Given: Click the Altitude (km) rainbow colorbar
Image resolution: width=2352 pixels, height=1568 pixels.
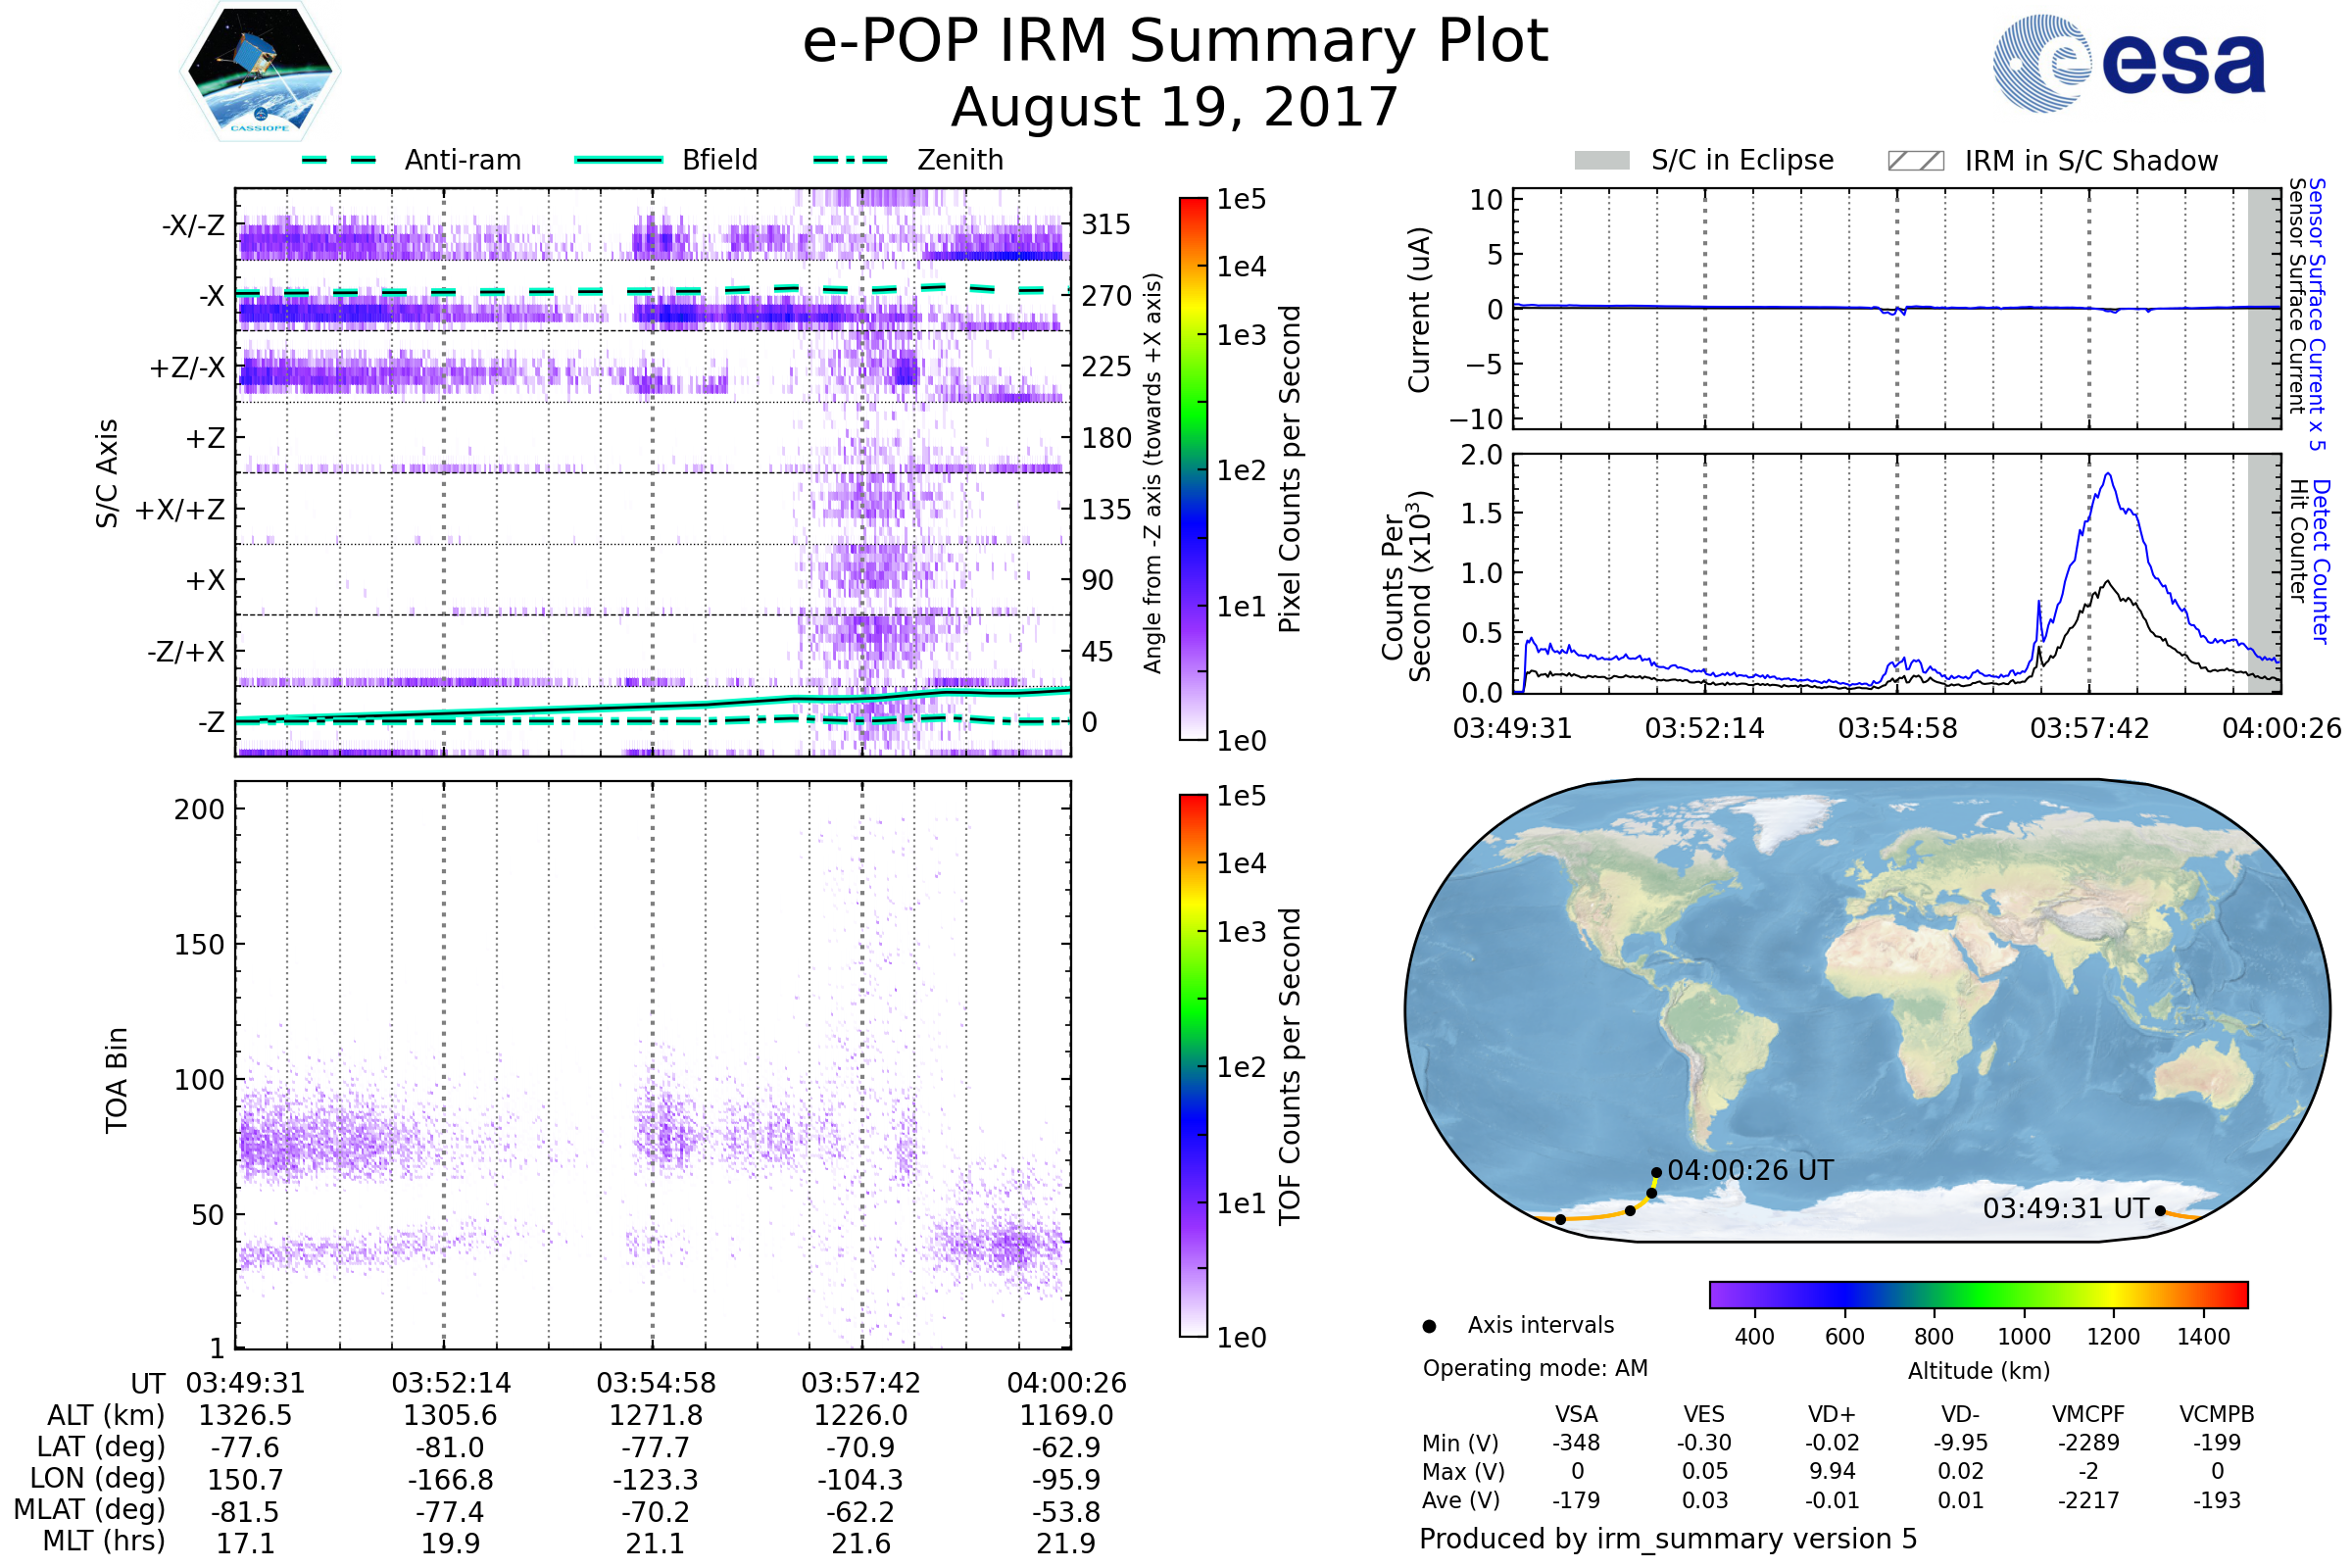Looking at the screenshot, I should tap(1978, 1295).
